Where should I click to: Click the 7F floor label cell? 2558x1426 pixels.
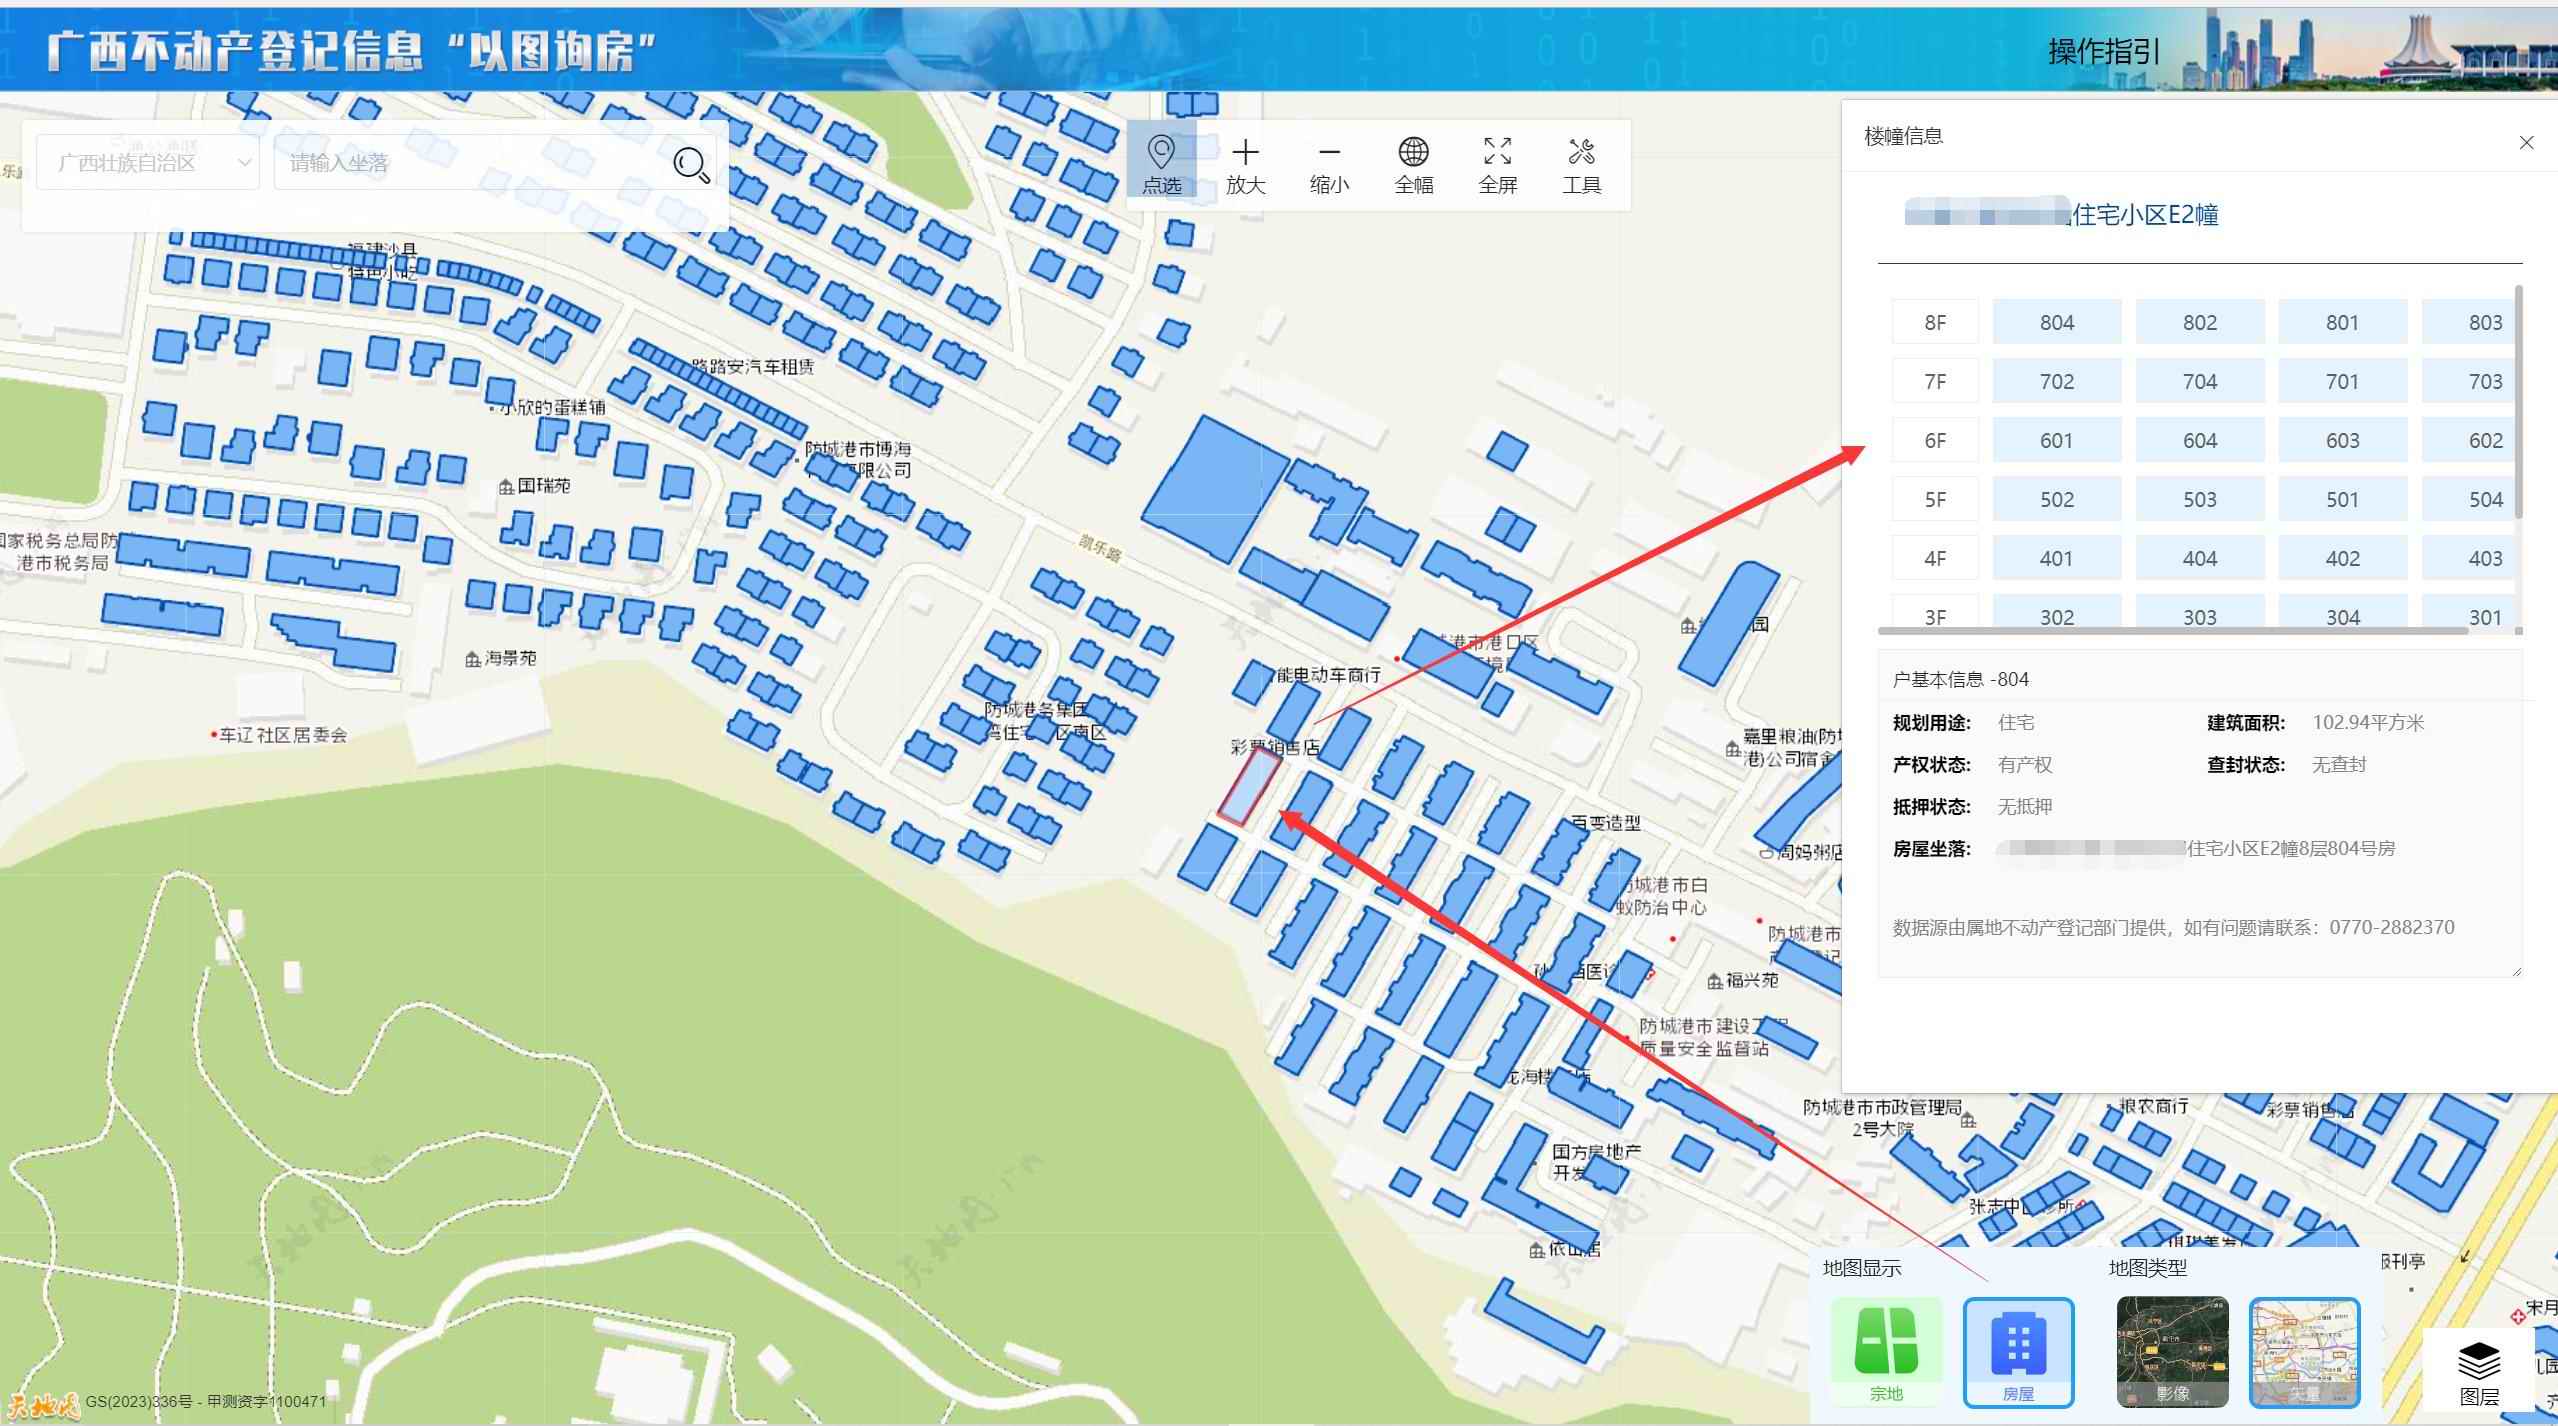click(x=1934, y=381)
